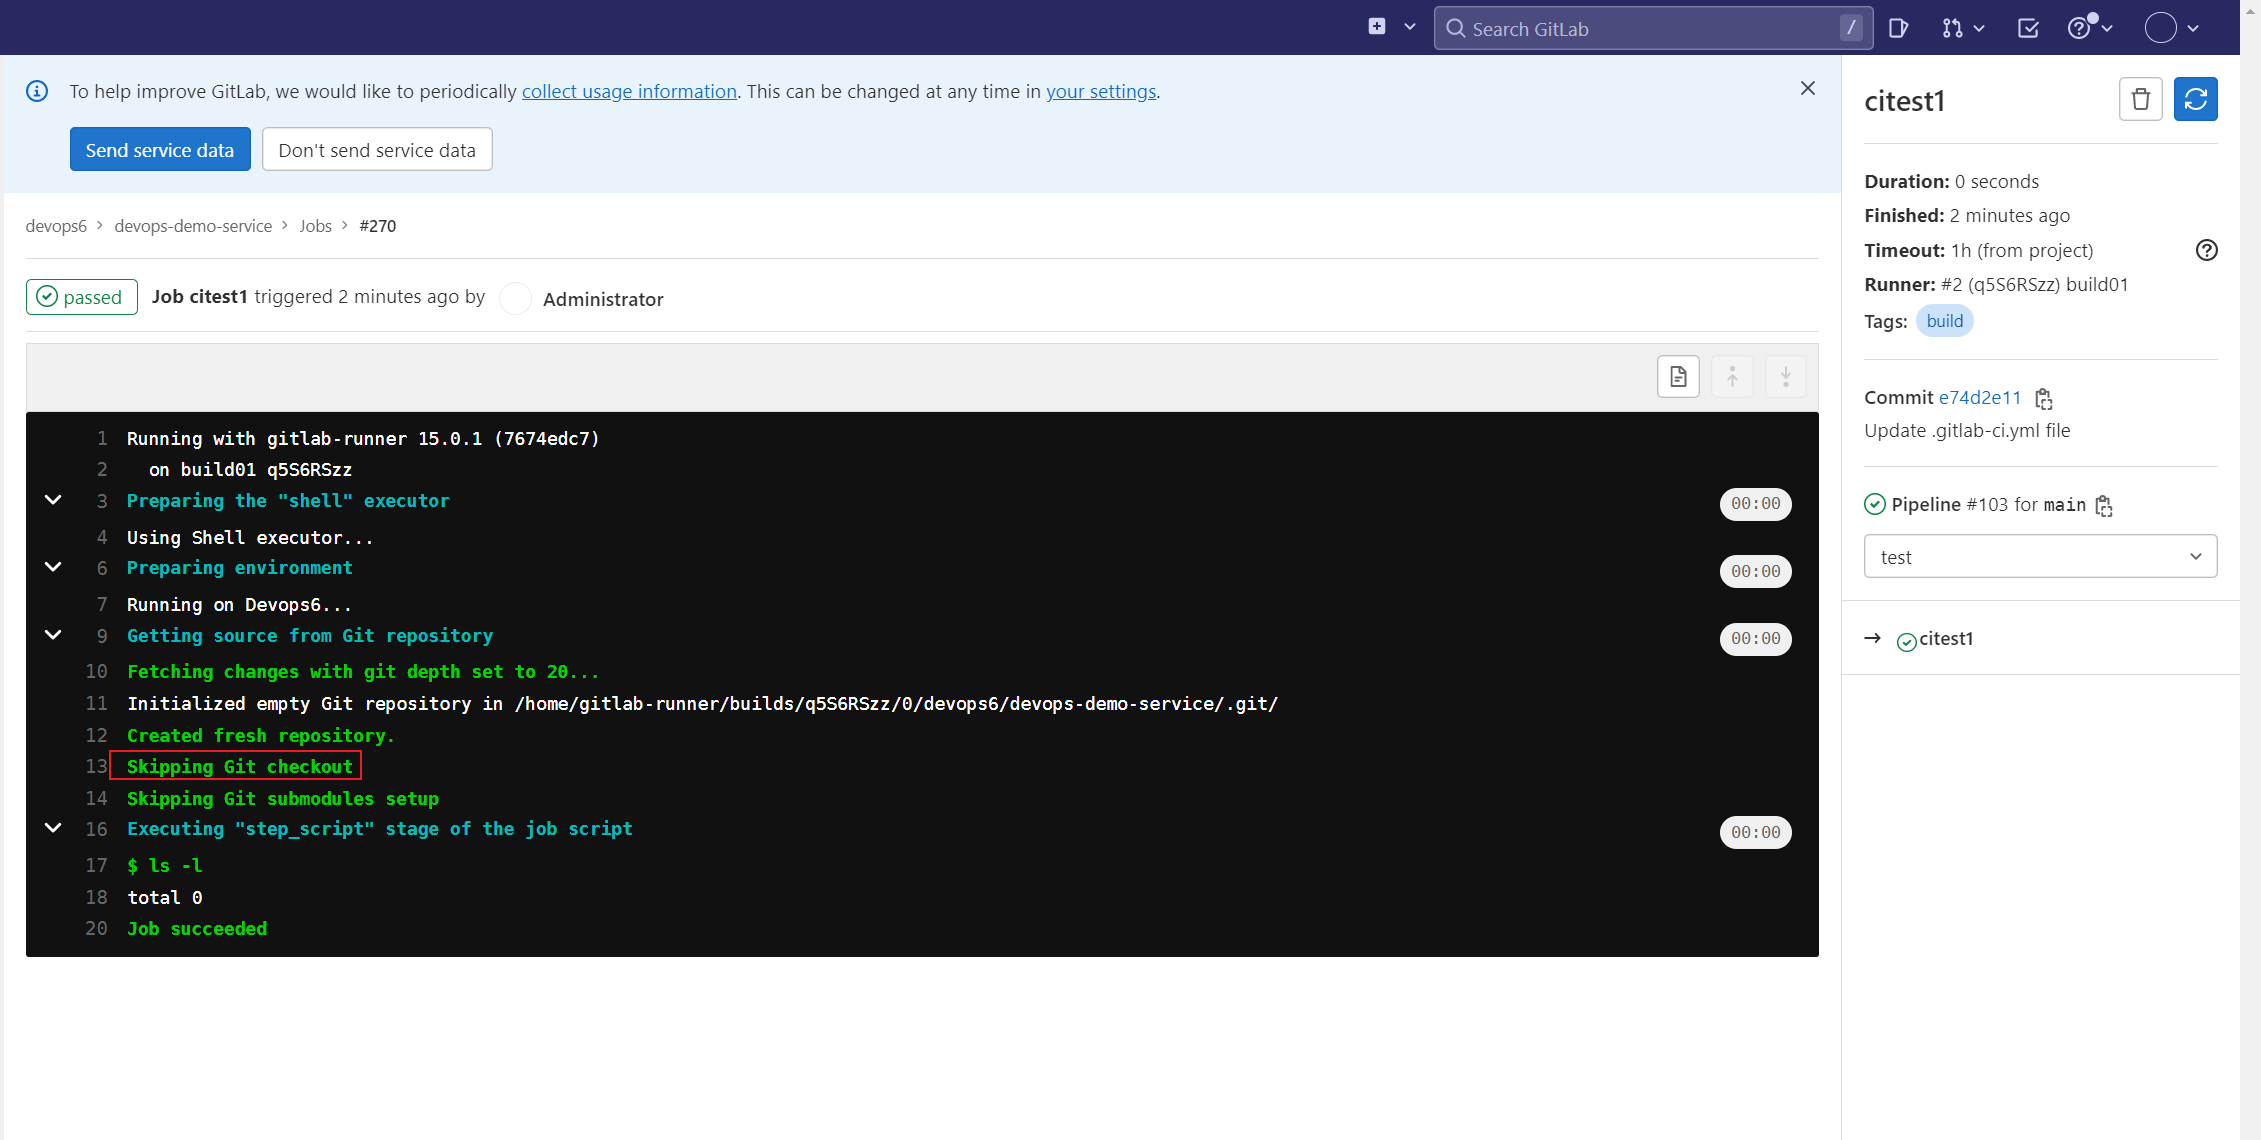Click the #270 breadcrumb item
Viewport: 2261px width, 1140px height.
pos(378,225)
